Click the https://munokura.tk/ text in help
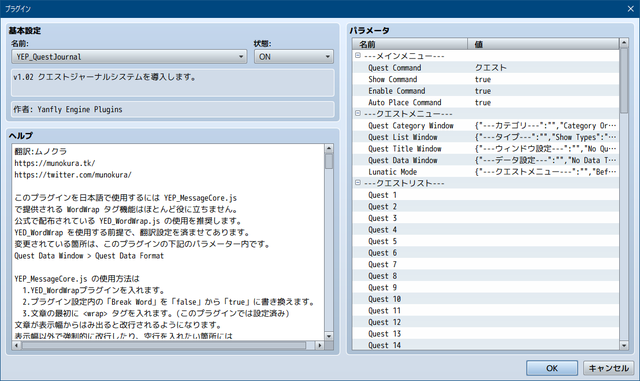The height and width of the screenshot is (381, 640). [x=55, y=163]
